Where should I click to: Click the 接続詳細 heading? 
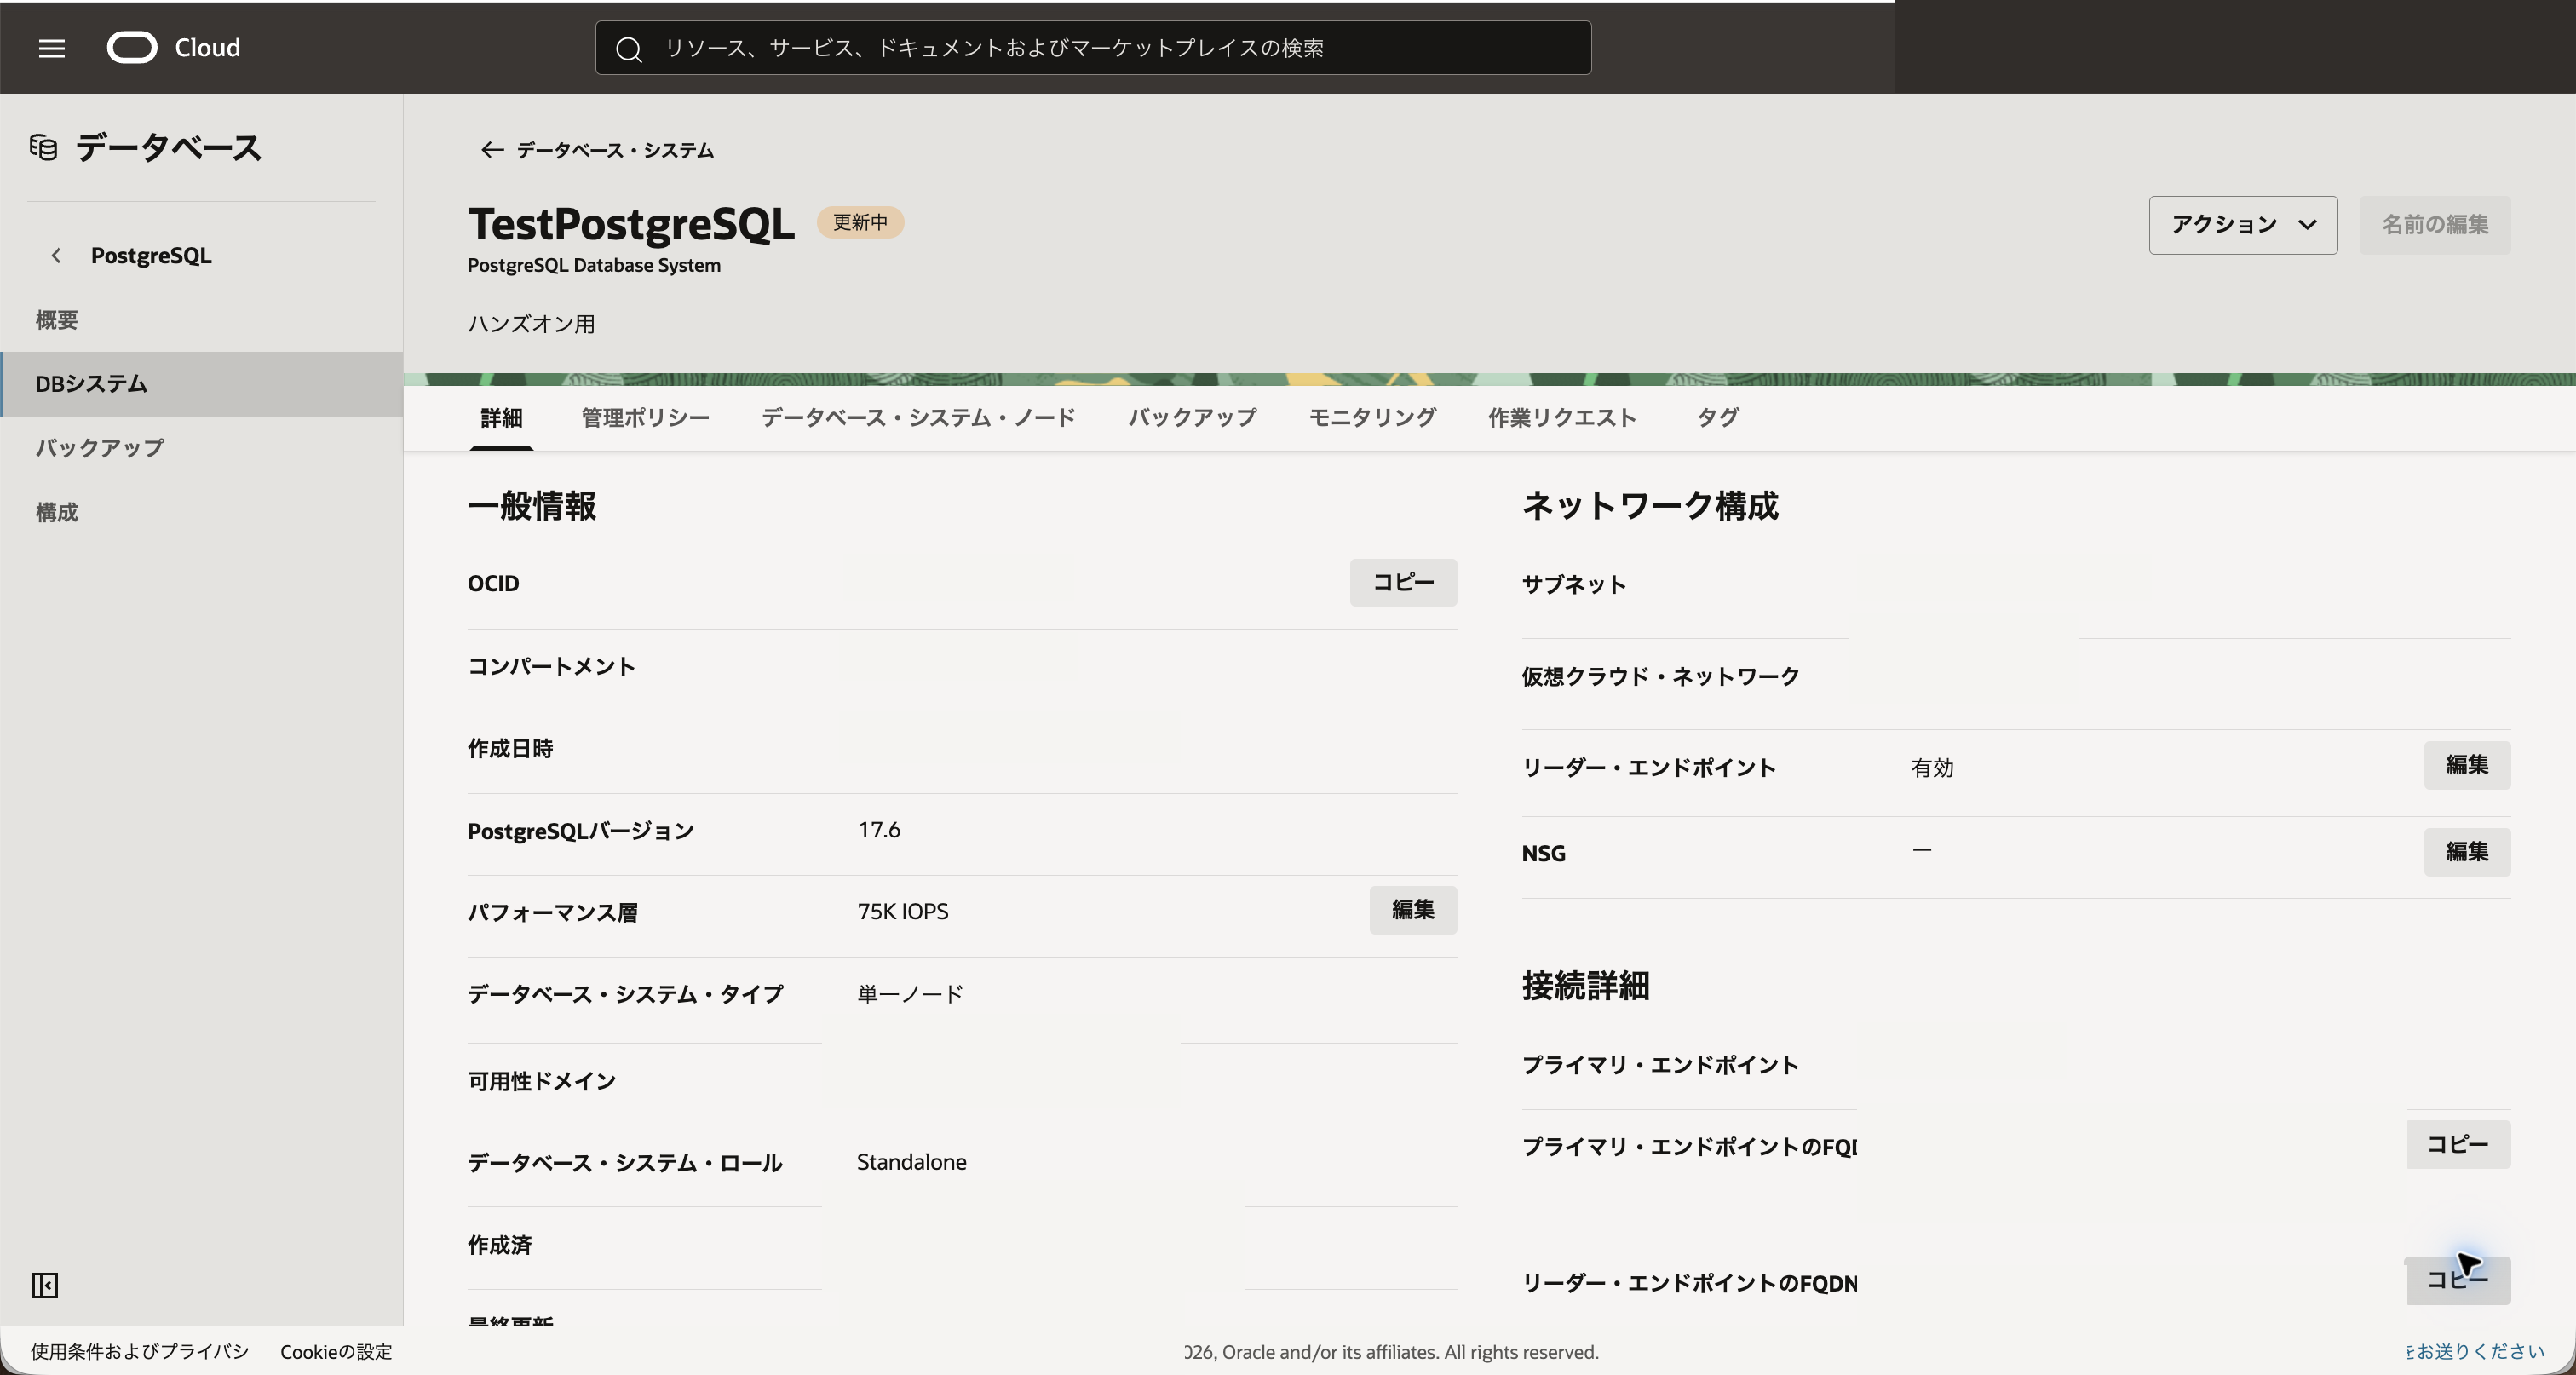pyautogui.click(x=1586, y=986)
